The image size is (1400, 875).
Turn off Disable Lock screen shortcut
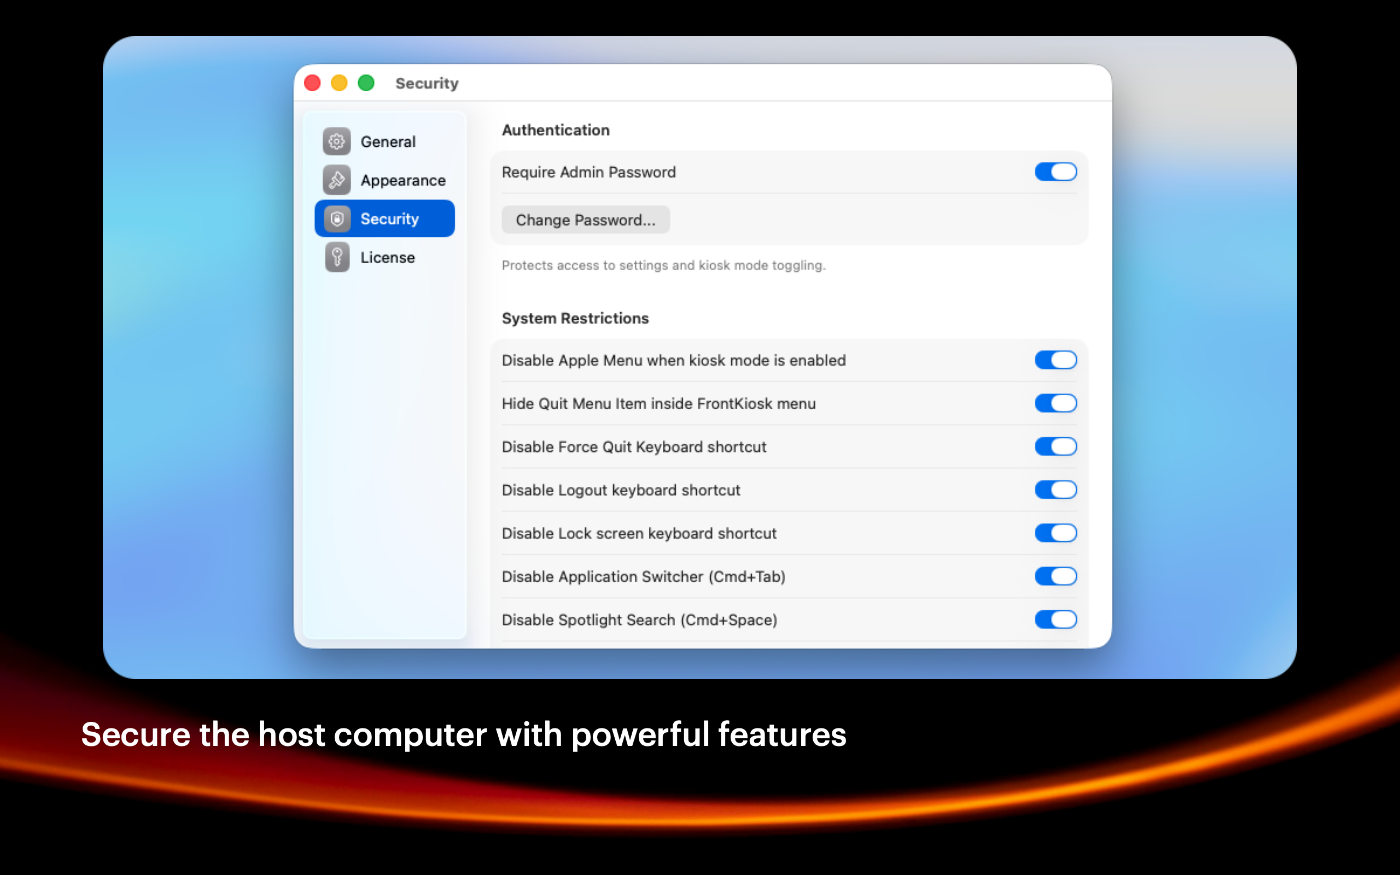pos(1055,533)
